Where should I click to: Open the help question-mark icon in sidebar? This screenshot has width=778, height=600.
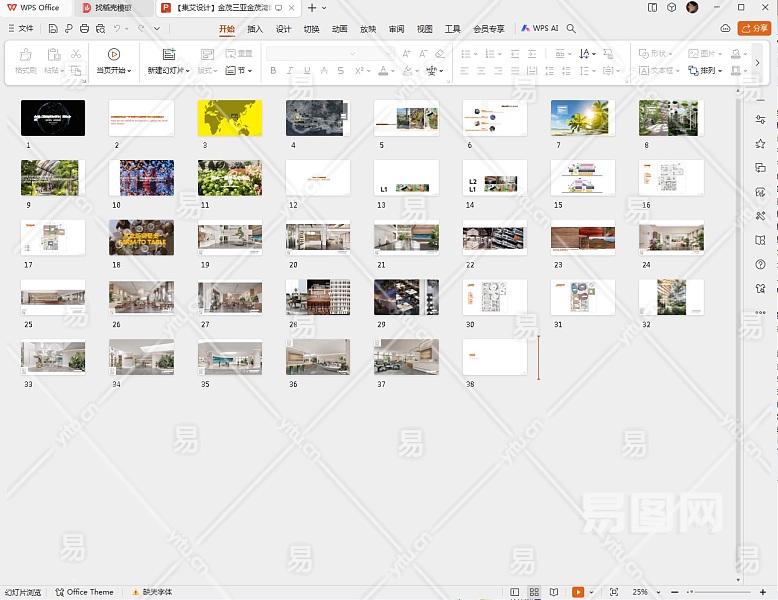(x=760, y=264)
